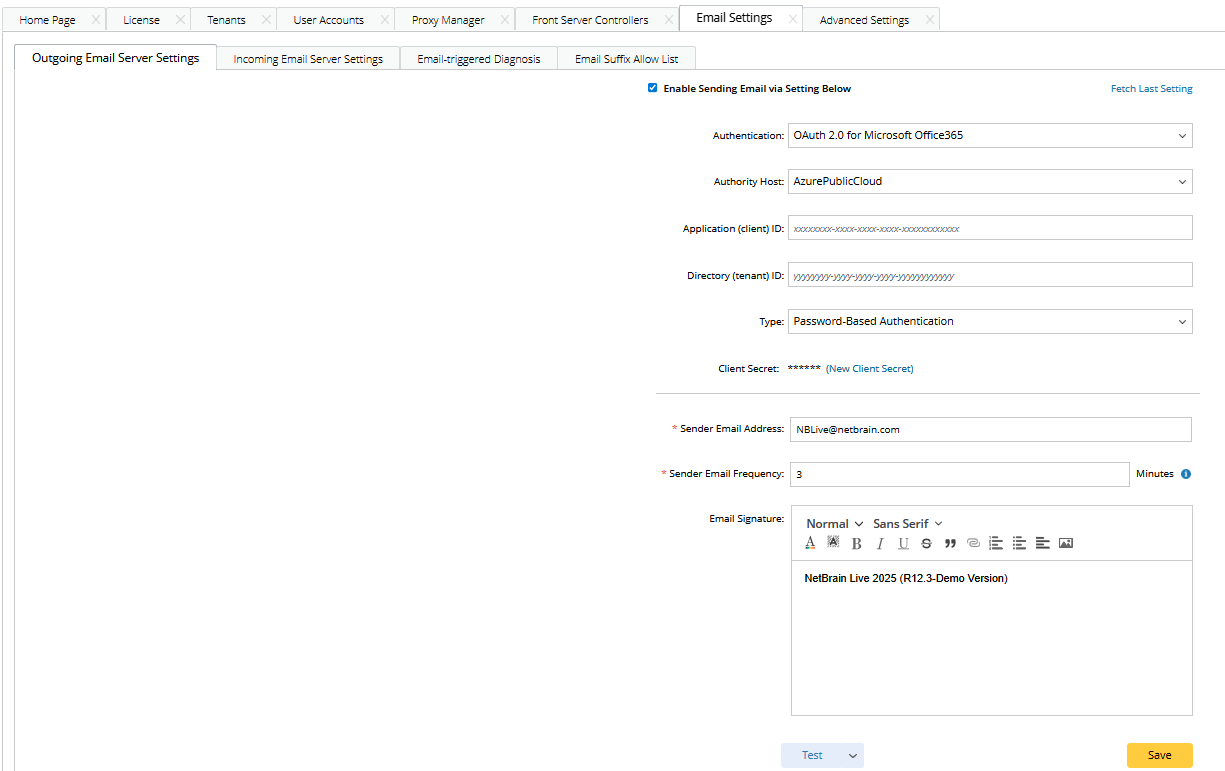
Task: Insert an image into the email signature
Action: click(x=1066, y=544)
